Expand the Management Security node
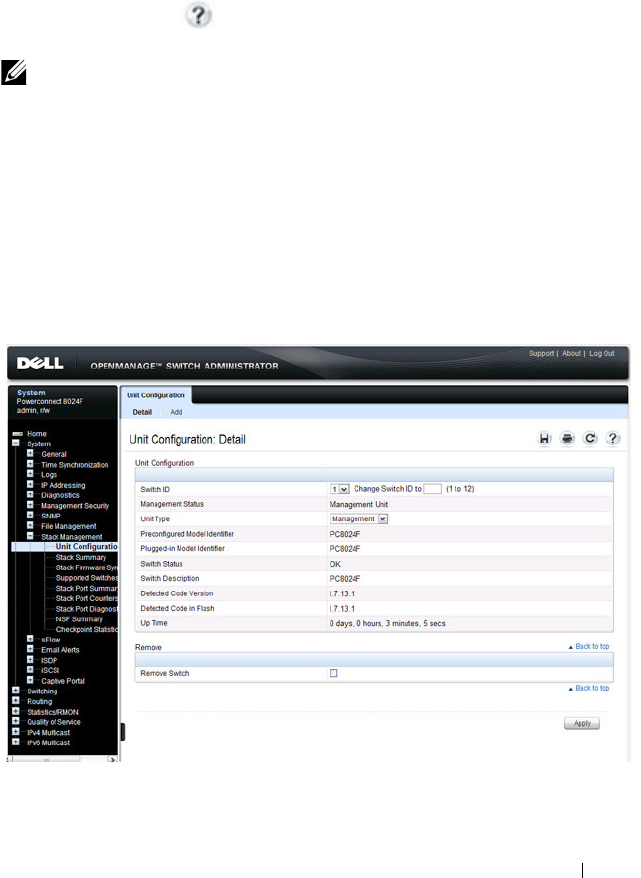Viewport: 641px width, 878px height. [x=30, y=505]
